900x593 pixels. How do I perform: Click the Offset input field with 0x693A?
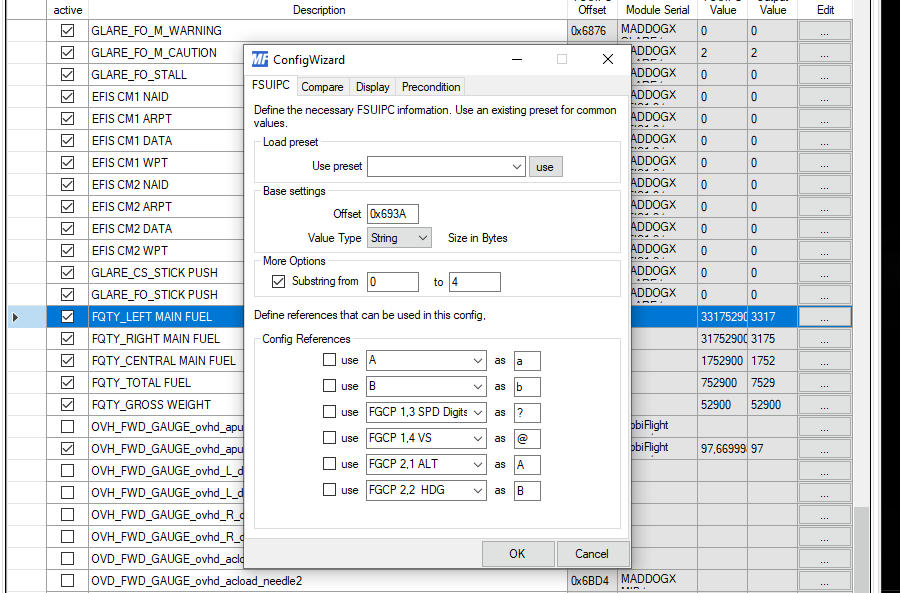tap(392, 214)
